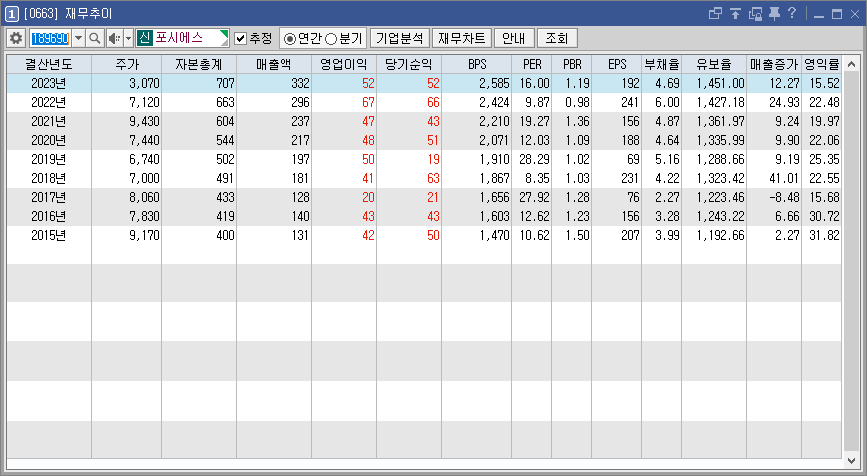Click the magnifier stock search icon

point(95,38)
